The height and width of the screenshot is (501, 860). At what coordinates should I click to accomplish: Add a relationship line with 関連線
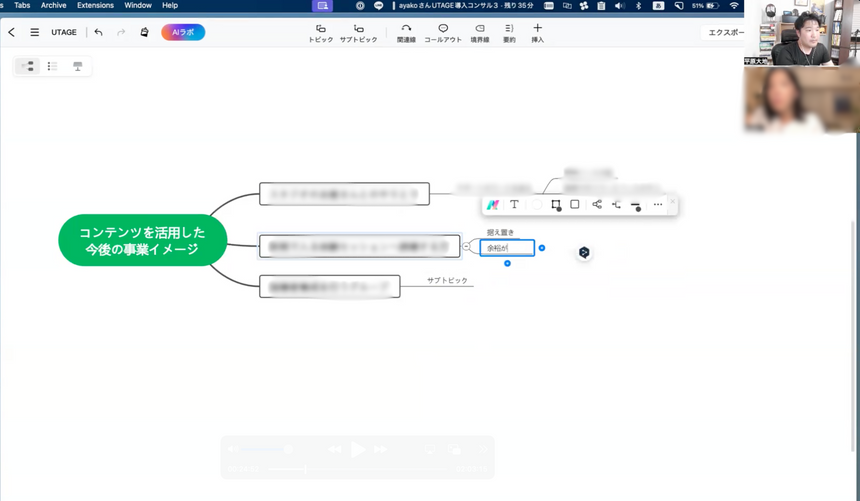click(x=406, y=32)
